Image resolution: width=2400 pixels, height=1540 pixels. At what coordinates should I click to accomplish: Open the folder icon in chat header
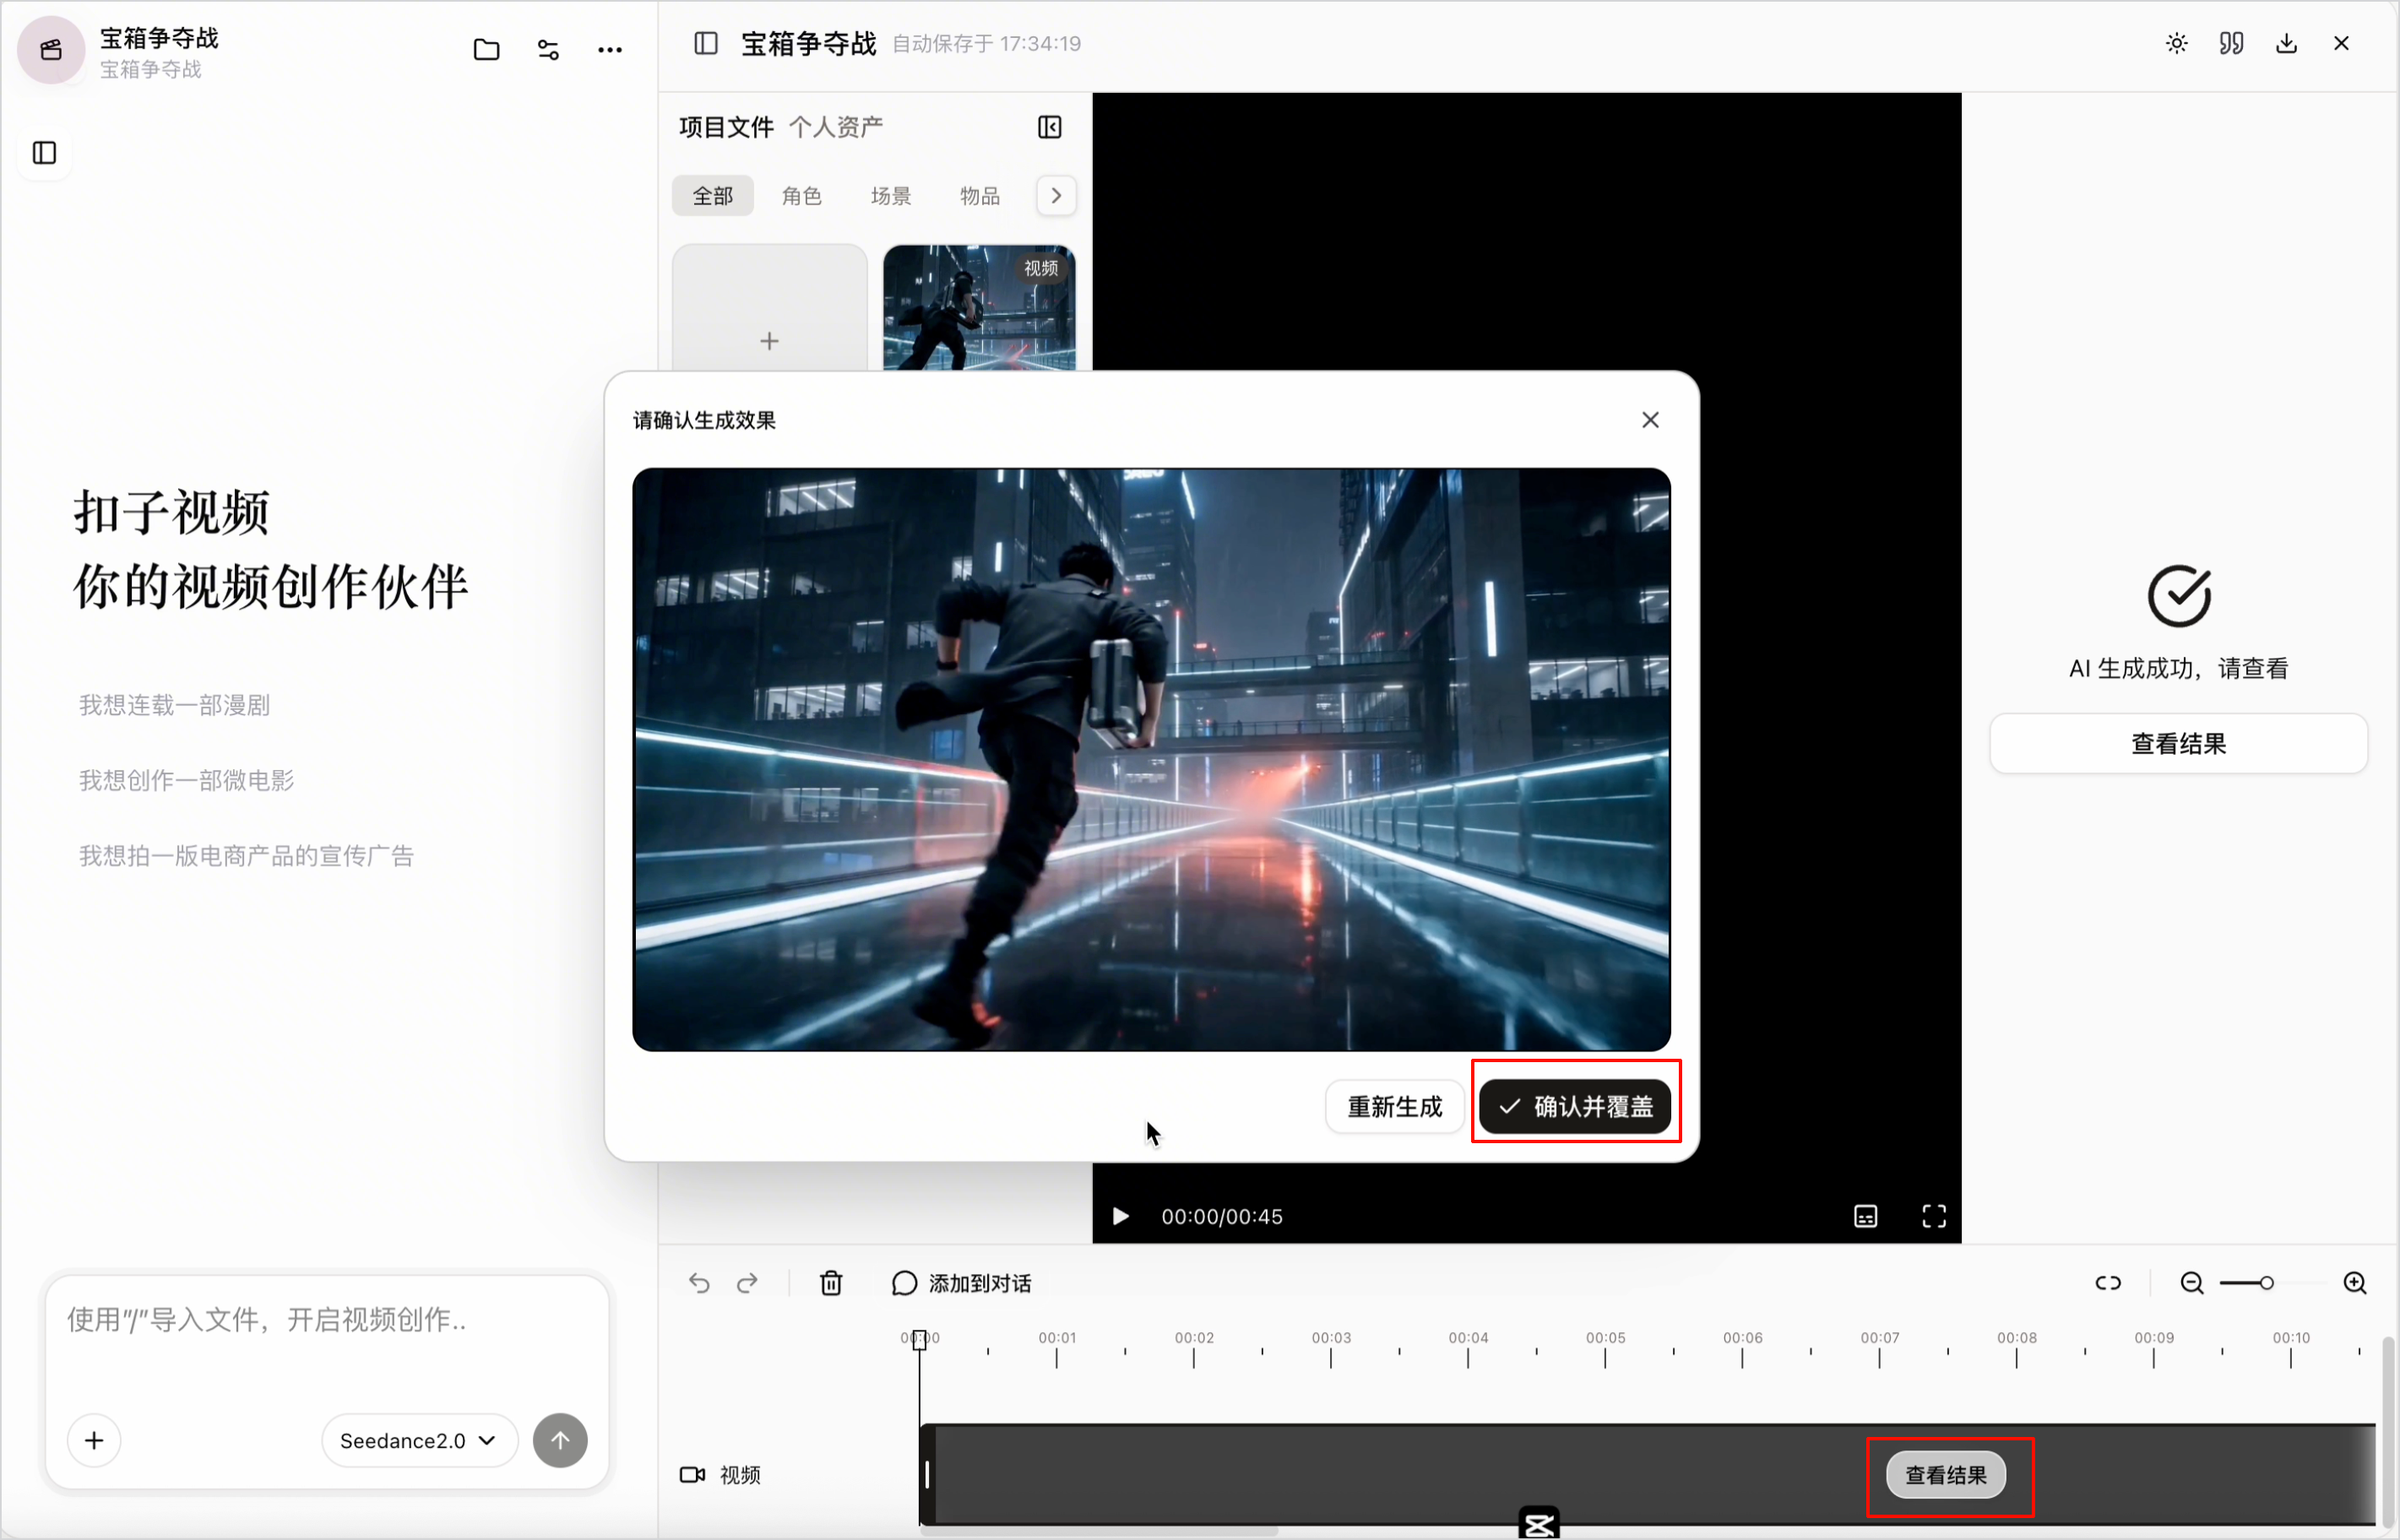tap(486, 49)
